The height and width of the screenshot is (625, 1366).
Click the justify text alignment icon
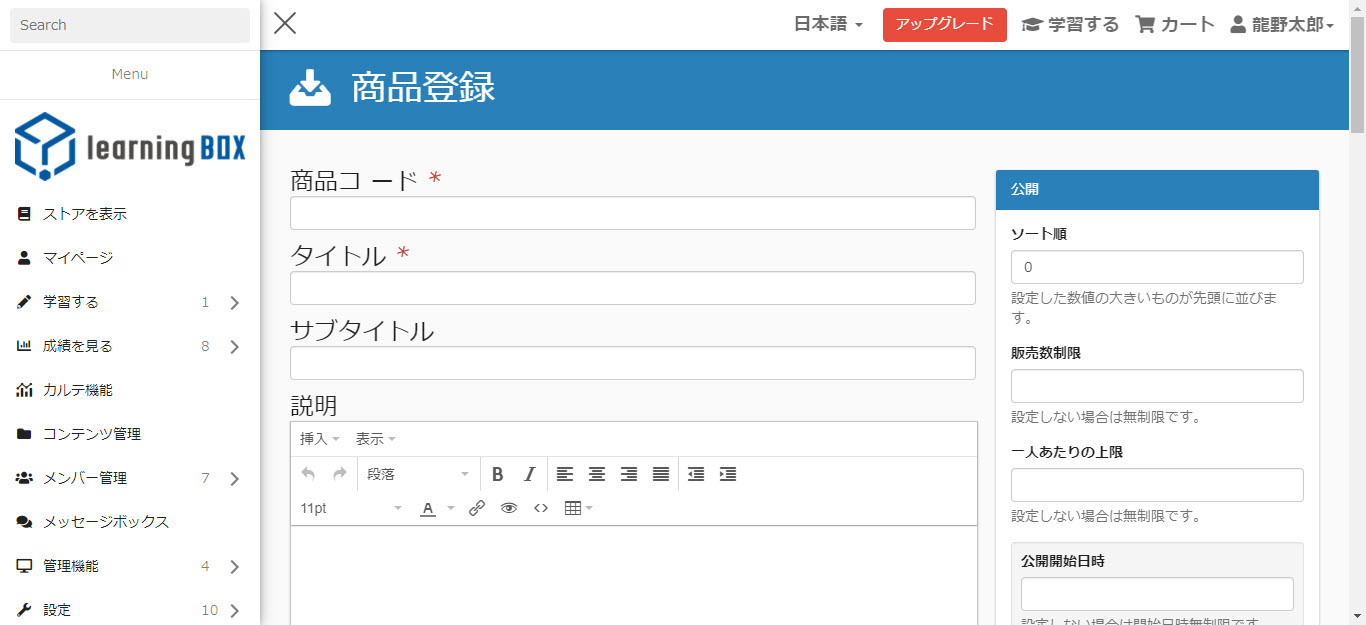[661, 474]
